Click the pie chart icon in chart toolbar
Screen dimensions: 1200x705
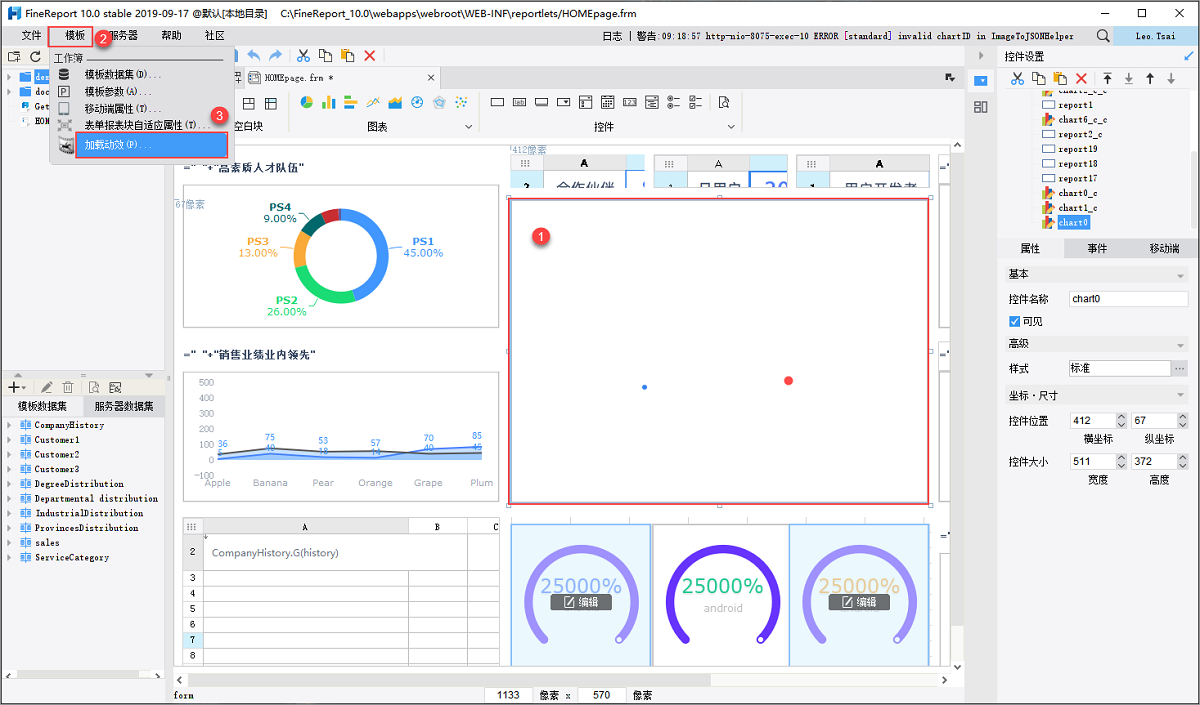click(x=306, y=102)
